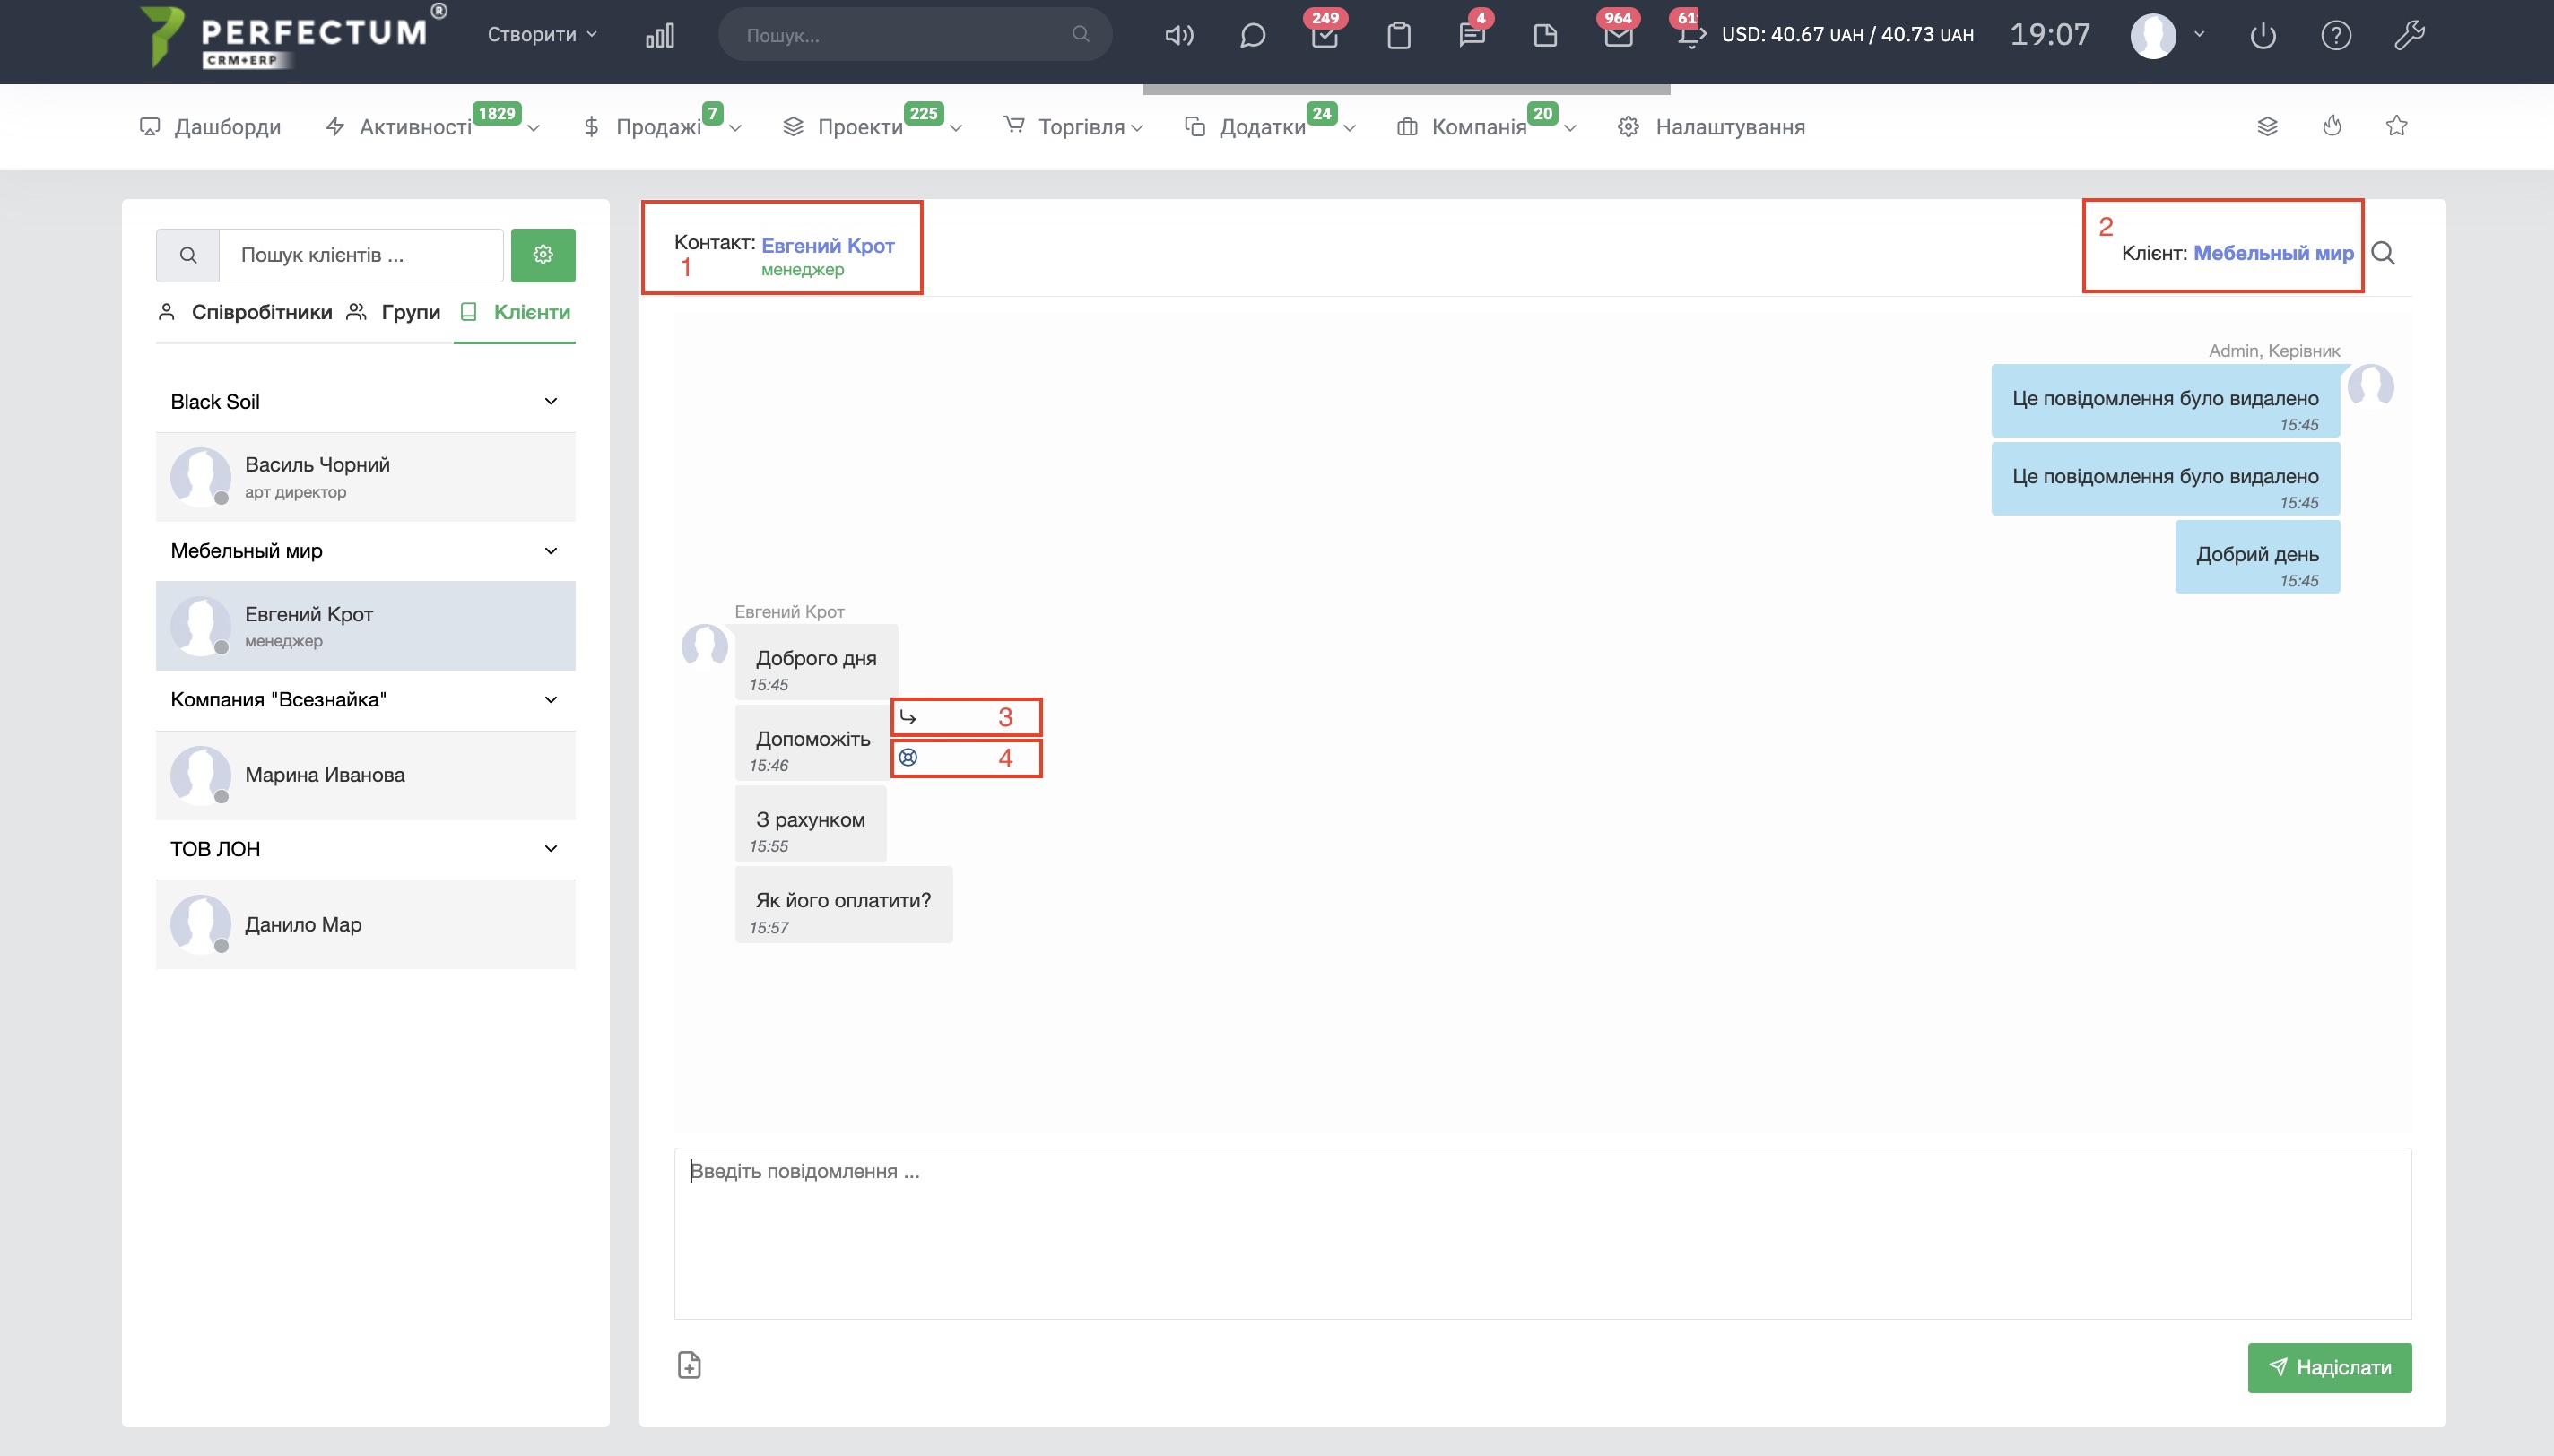Collapse the Black Soil client group

click(550, 402)
